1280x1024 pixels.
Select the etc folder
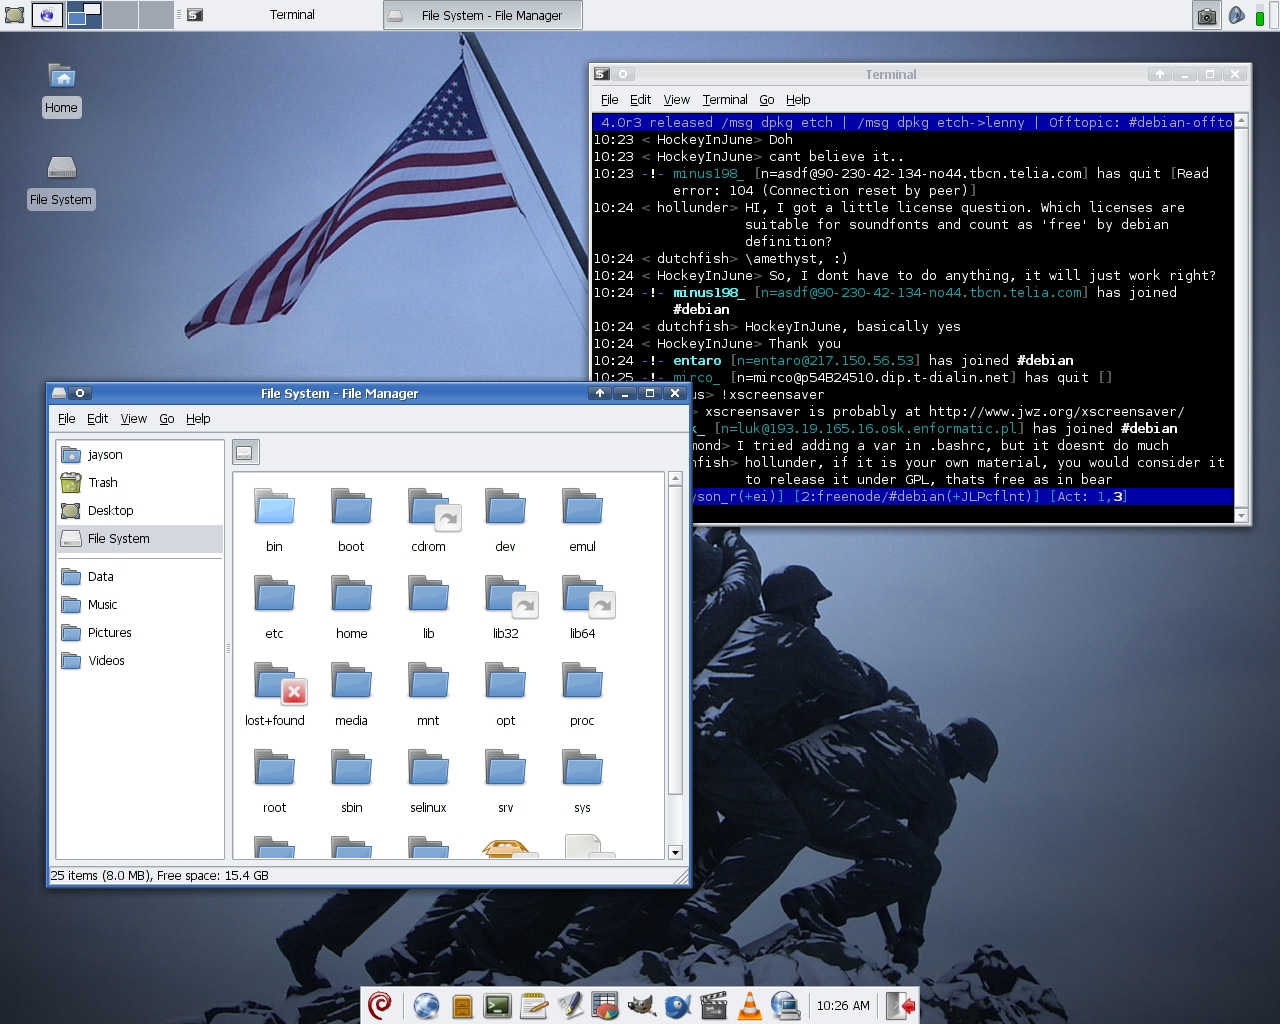pyautogui.click(x=274, y=607)
